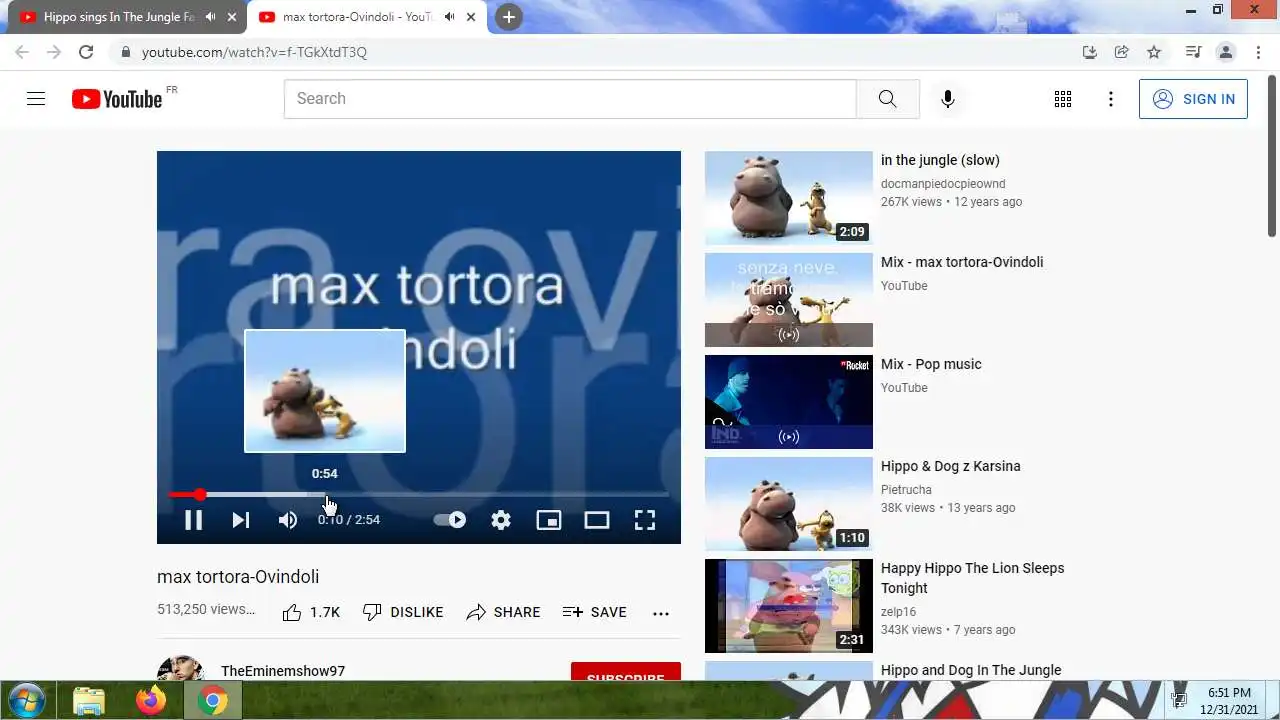Screen dimensions: 1280x720
Task: Click the share page icon in address bar
Action: coord(1122,52)
